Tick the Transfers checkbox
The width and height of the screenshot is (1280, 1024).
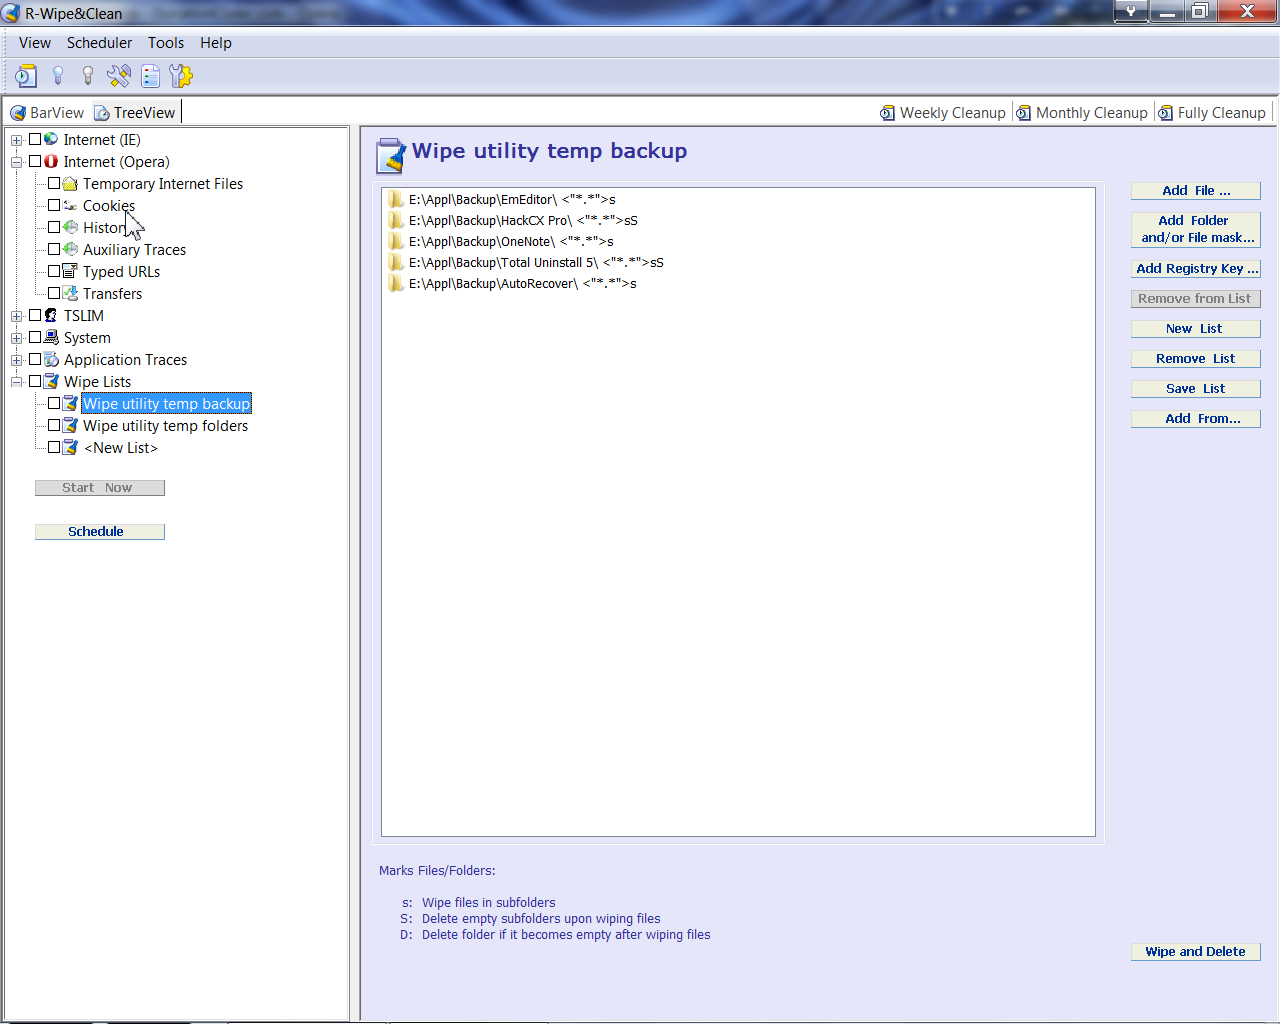(54, 293)
